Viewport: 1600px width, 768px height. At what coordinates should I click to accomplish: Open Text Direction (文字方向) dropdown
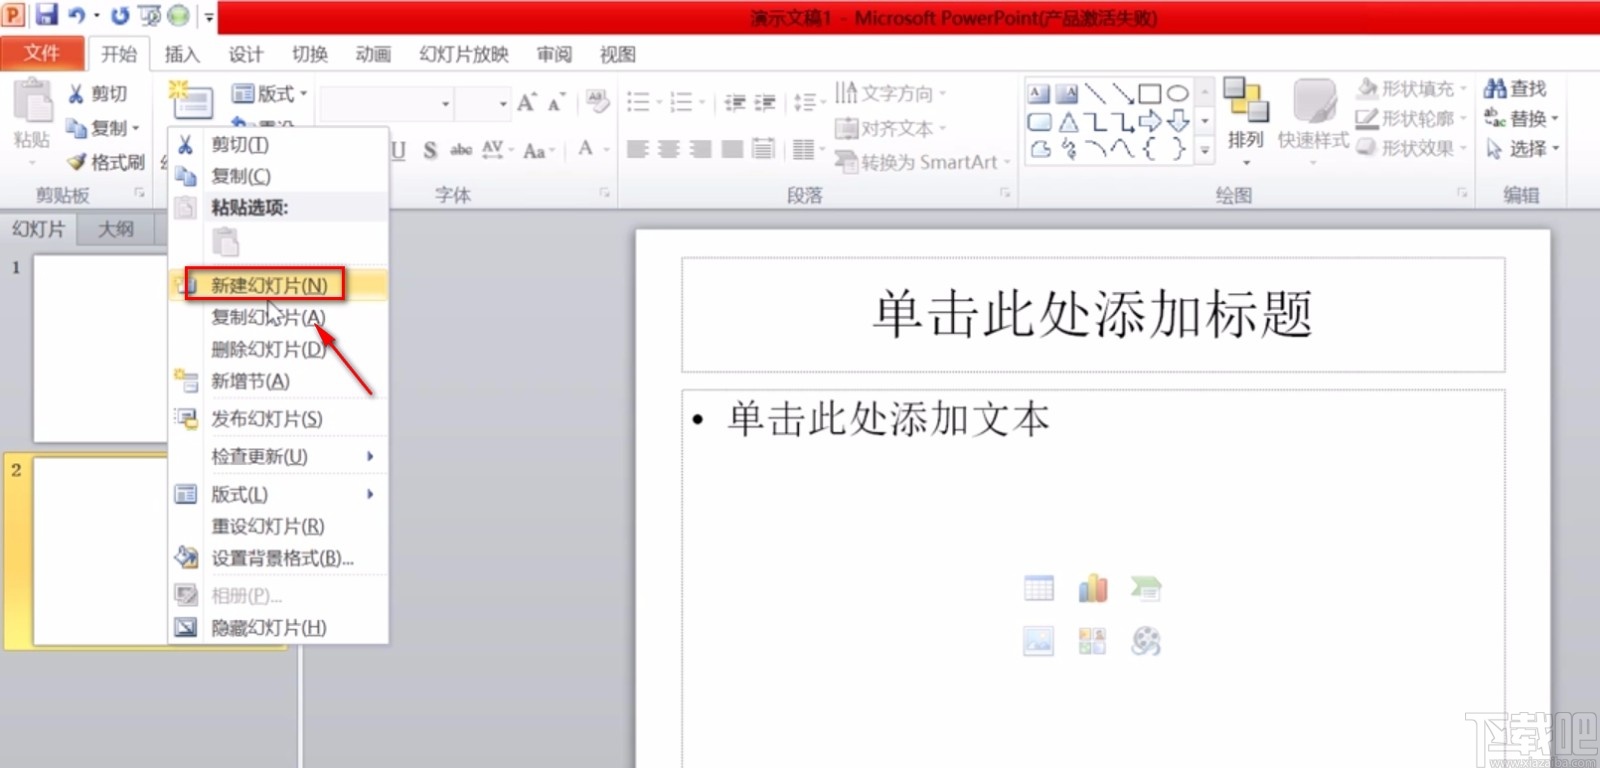click(x=891, y=93)
